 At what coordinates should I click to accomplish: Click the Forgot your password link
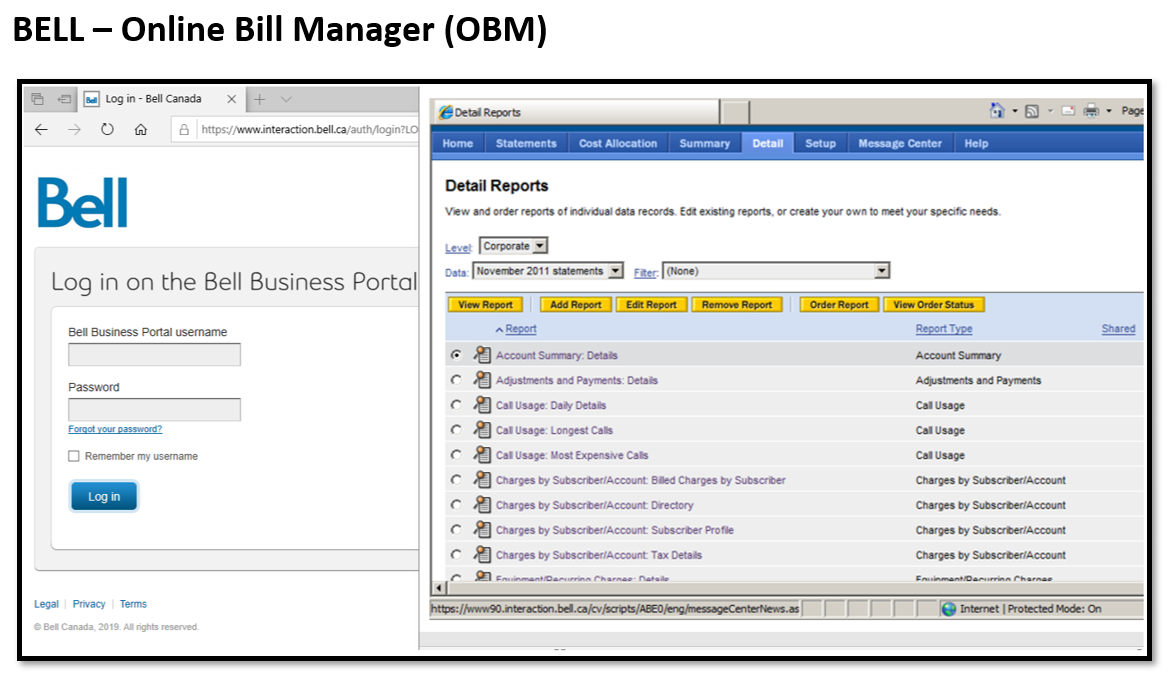click(115, 429)
